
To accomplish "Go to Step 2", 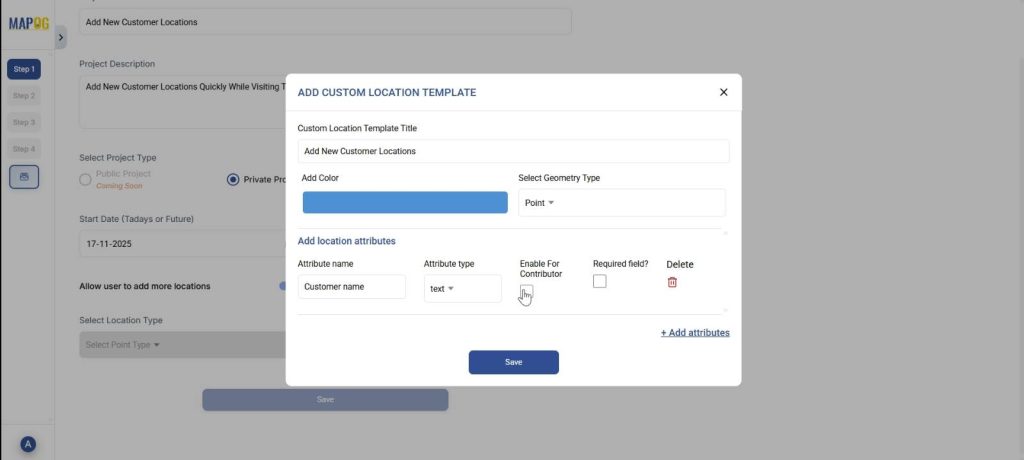I will tap(24, 96).
